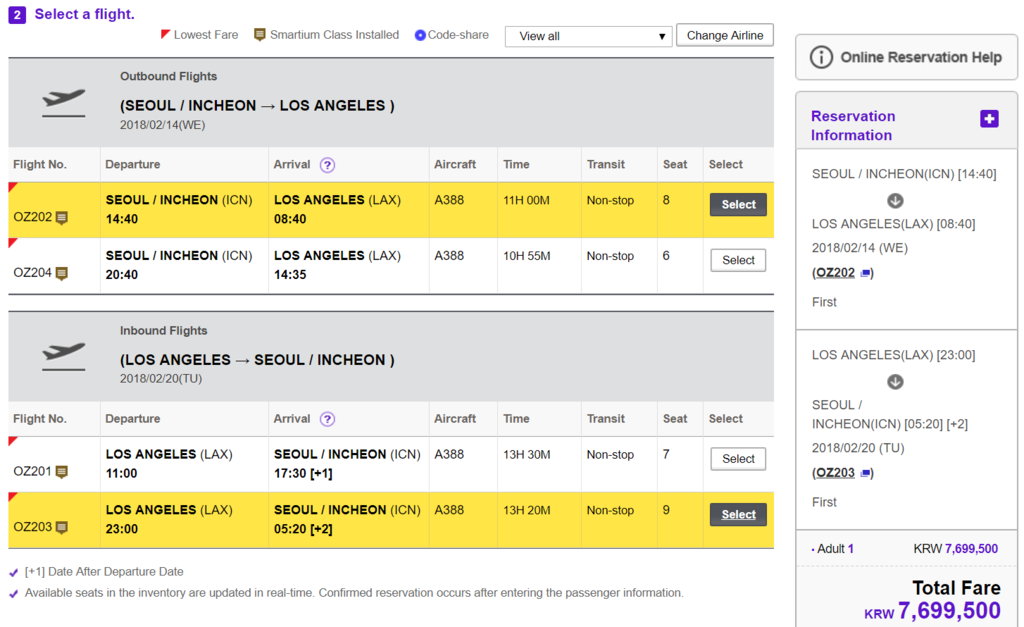Click the down arrow icon below SEOUL / INCHEON(ICN) [14:40]
The width and height of the screenshot is (1024, 627).
pyautogui.click(x=895, y=201)
